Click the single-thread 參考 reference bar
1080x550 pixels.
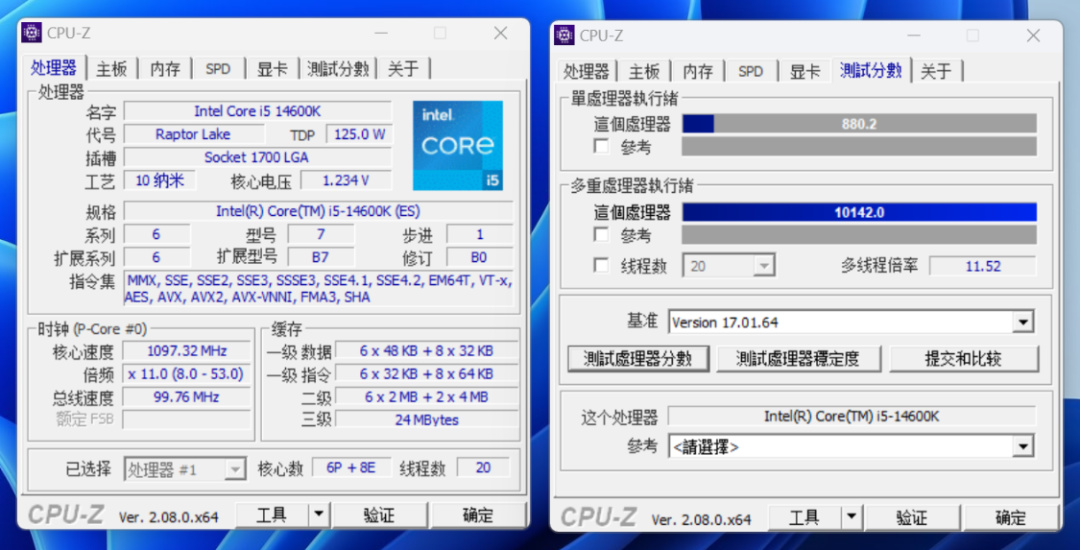point(859,147)
